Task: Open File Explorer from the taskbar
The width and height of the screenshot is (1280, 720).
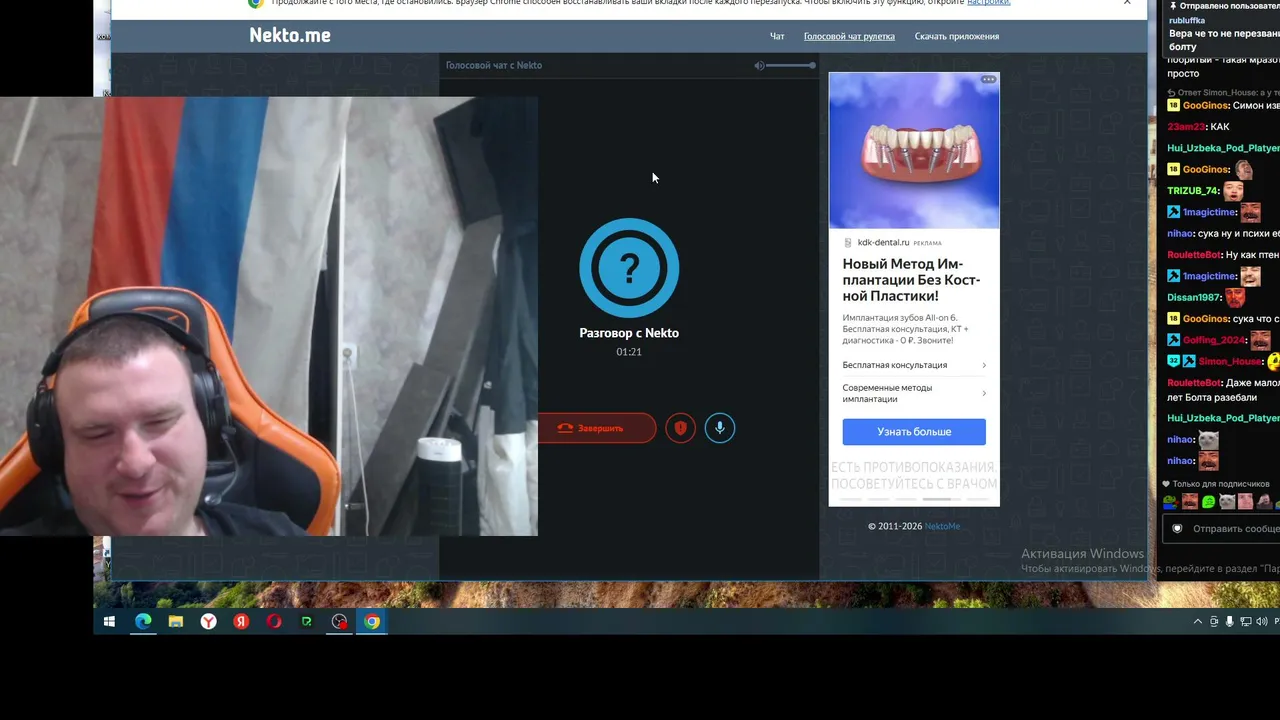Action: point(176,621)
